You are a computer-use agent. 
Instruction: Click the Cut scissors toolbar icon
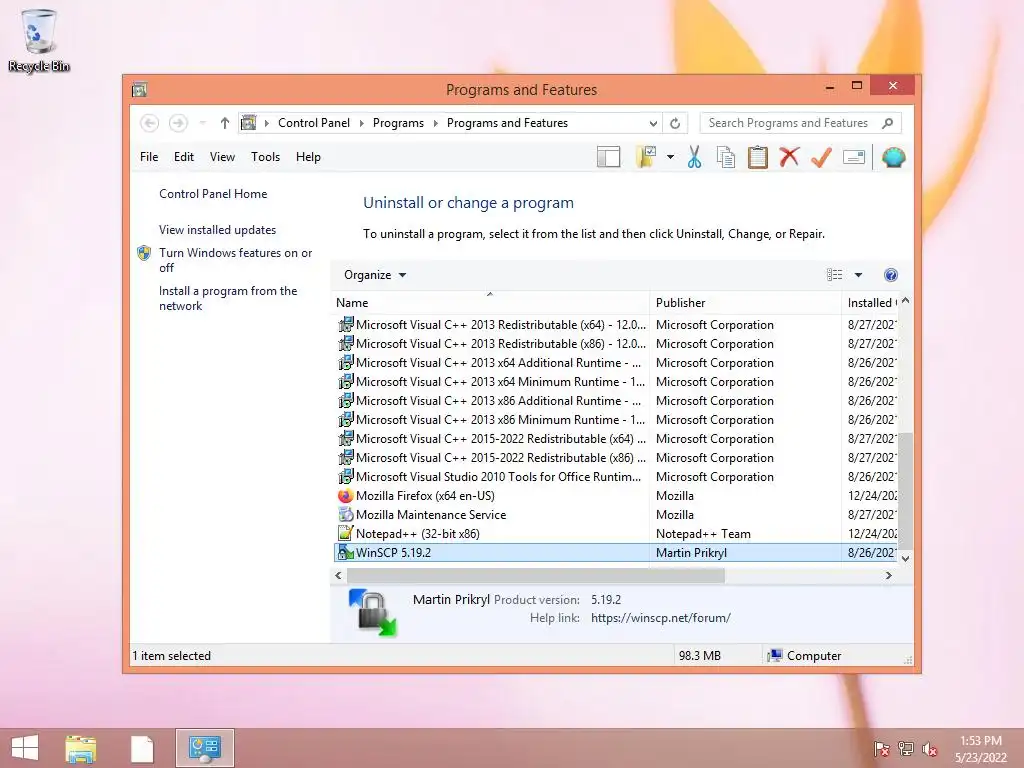694,157
